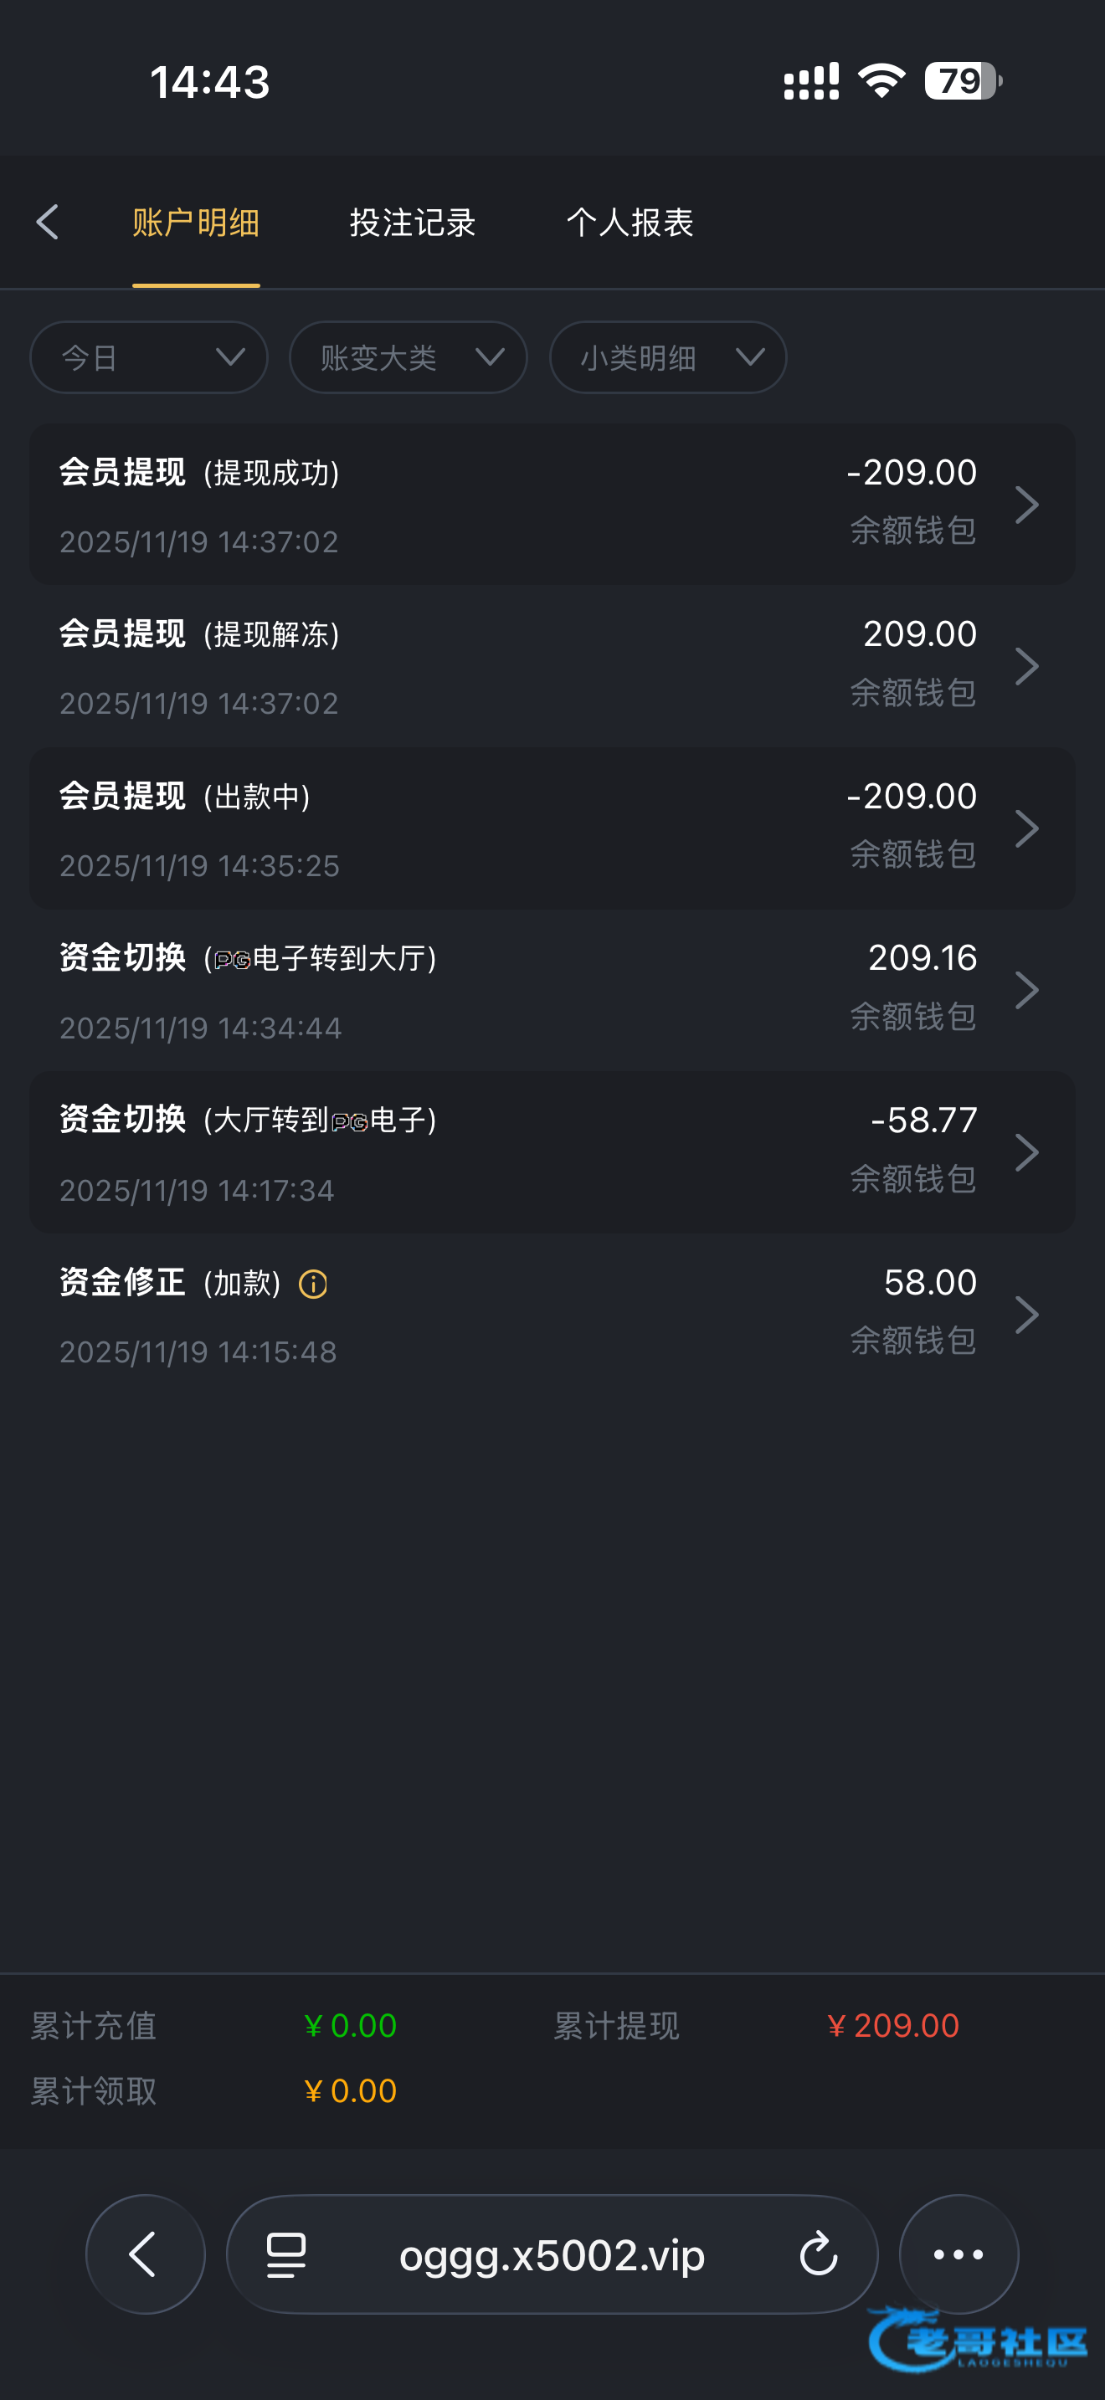Tap the back arrow beside 账户明细
The width and height of the screenshot is (1105, 2400).
pos(47,222)
